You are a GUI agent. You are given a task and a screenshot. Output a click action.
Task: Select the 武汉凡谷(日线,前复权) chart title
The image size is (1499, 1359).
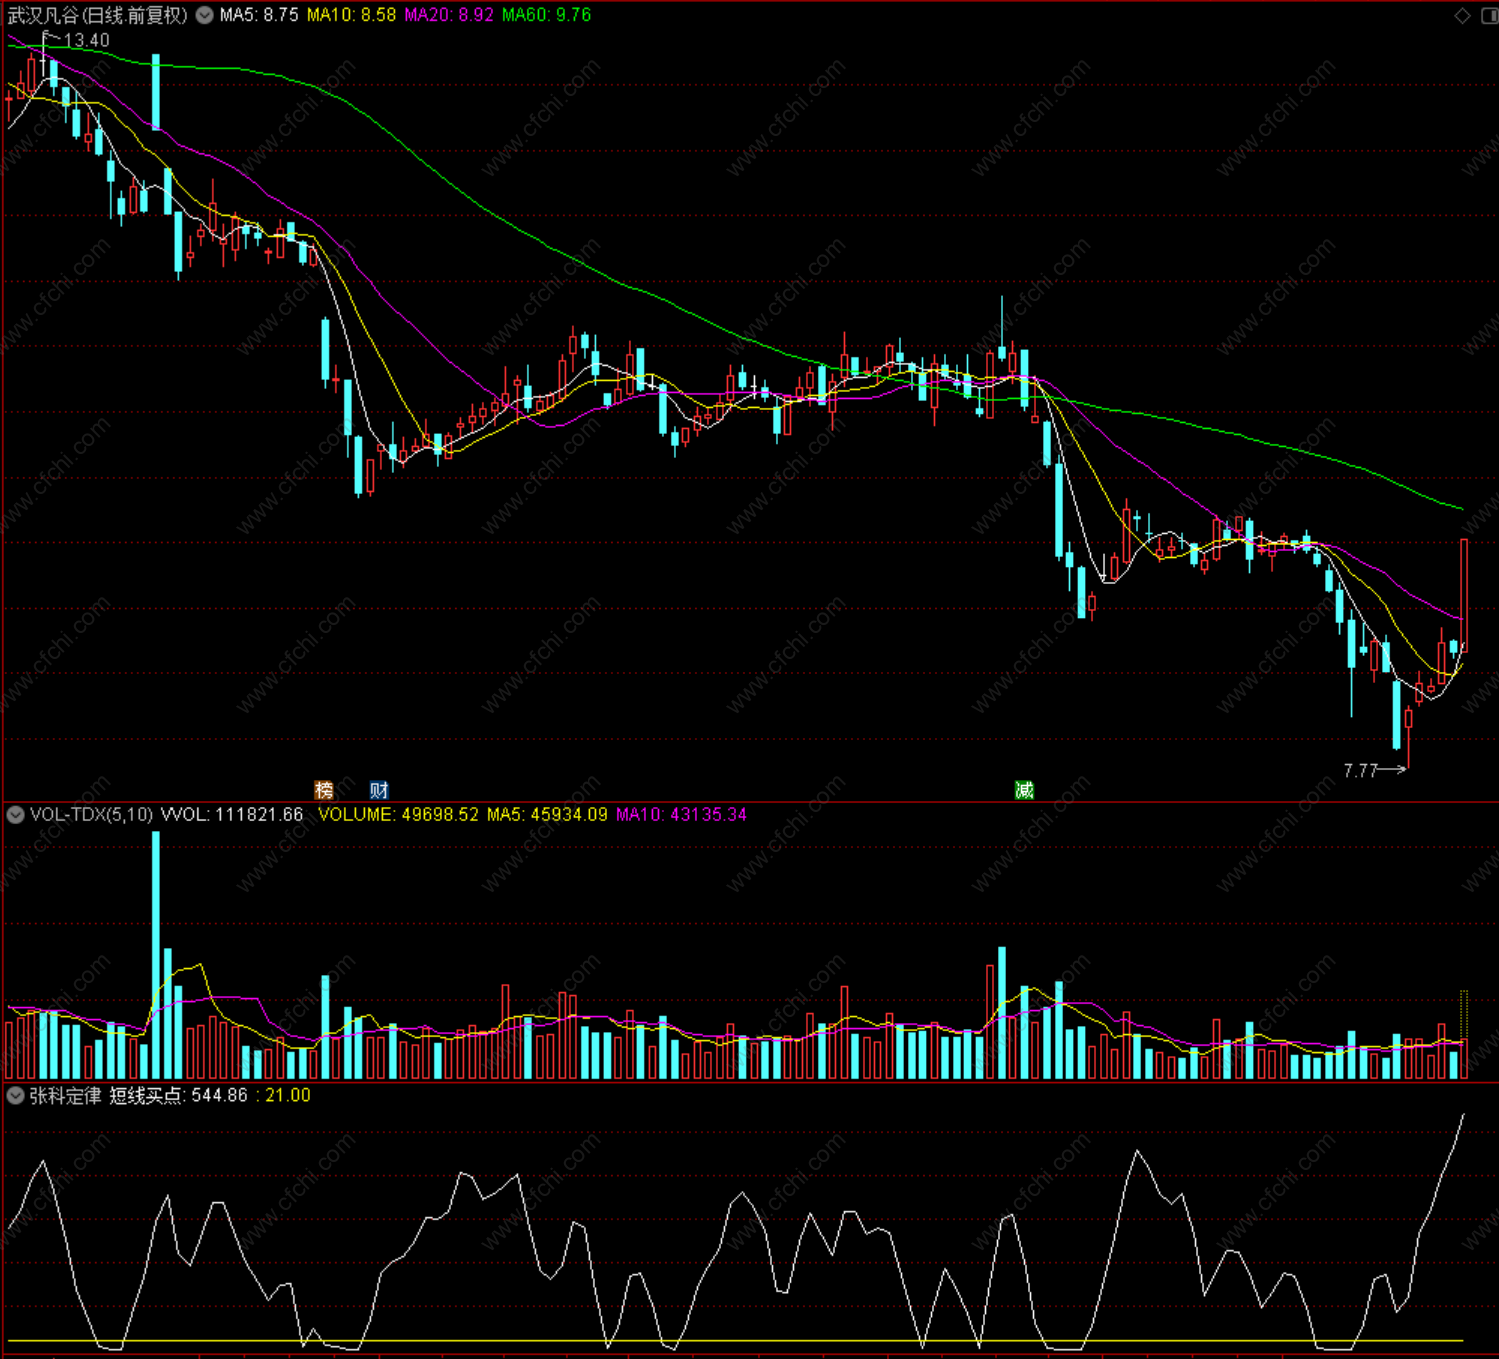click(98, 15)
